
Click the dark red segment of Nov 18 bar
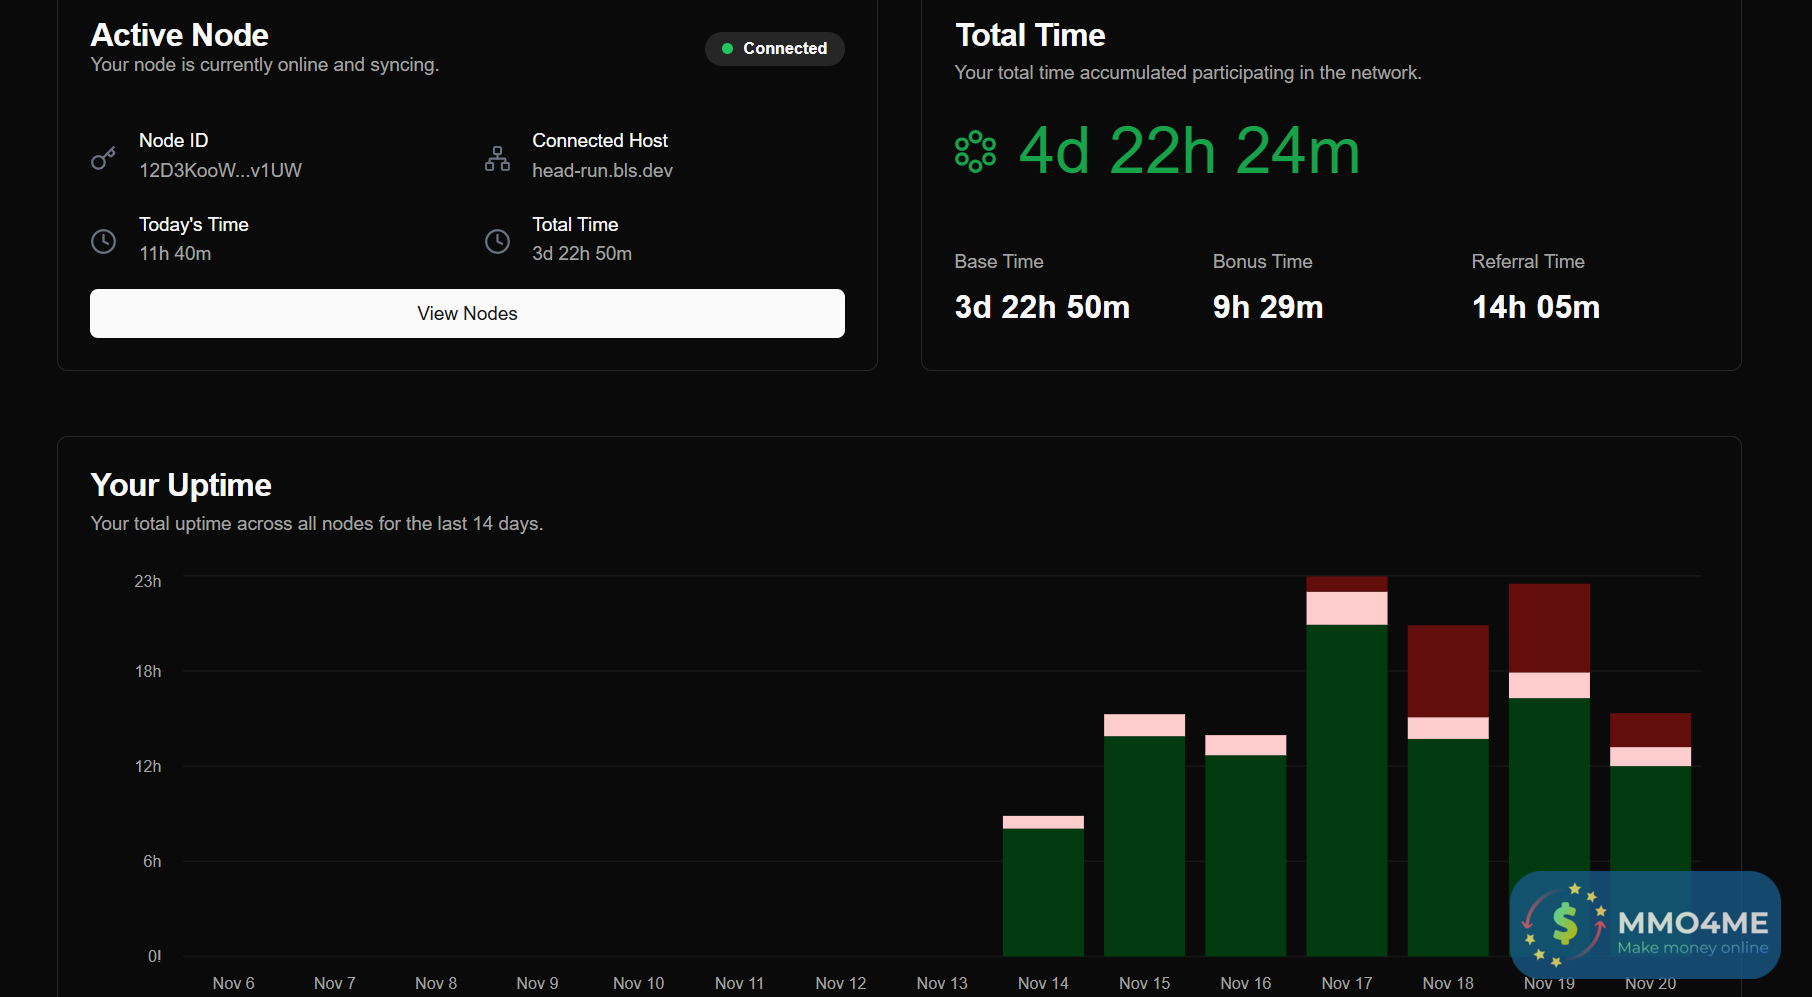pos(1448,671)
